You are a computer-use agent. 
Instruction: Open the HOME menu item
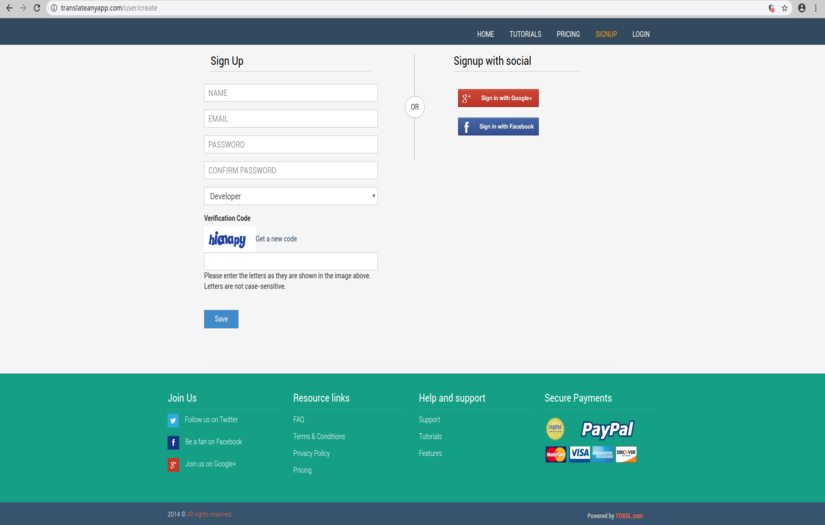(485, 34)
